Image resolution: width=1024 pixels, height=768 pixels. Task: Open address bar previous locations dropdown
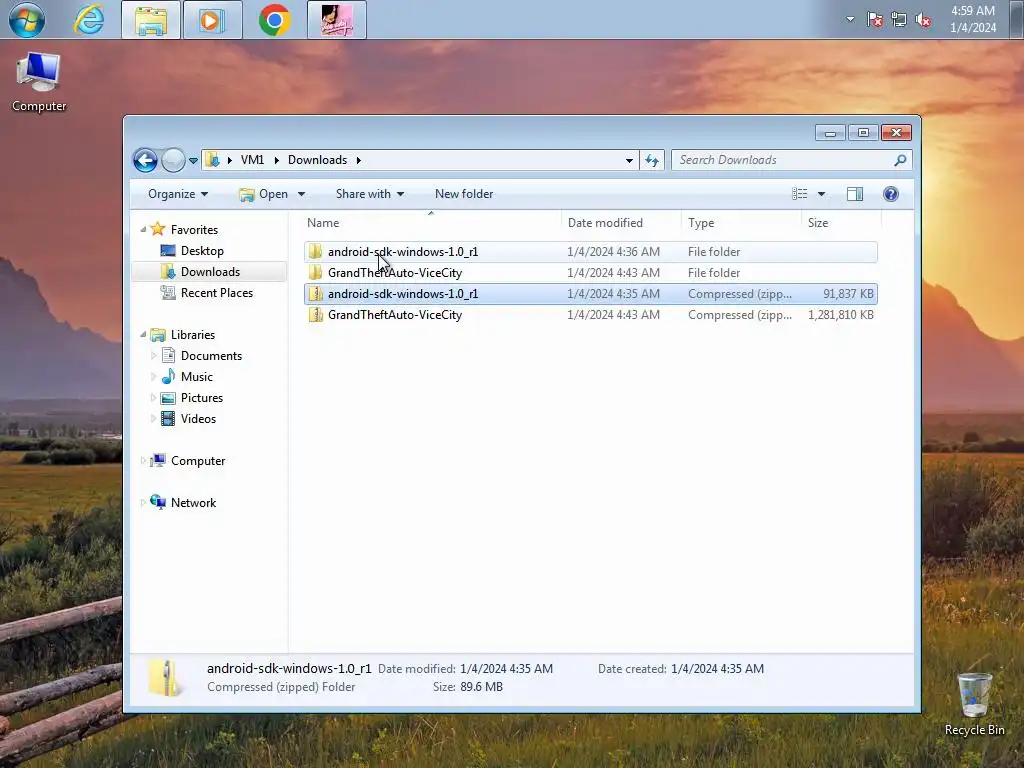pos(629,161)
